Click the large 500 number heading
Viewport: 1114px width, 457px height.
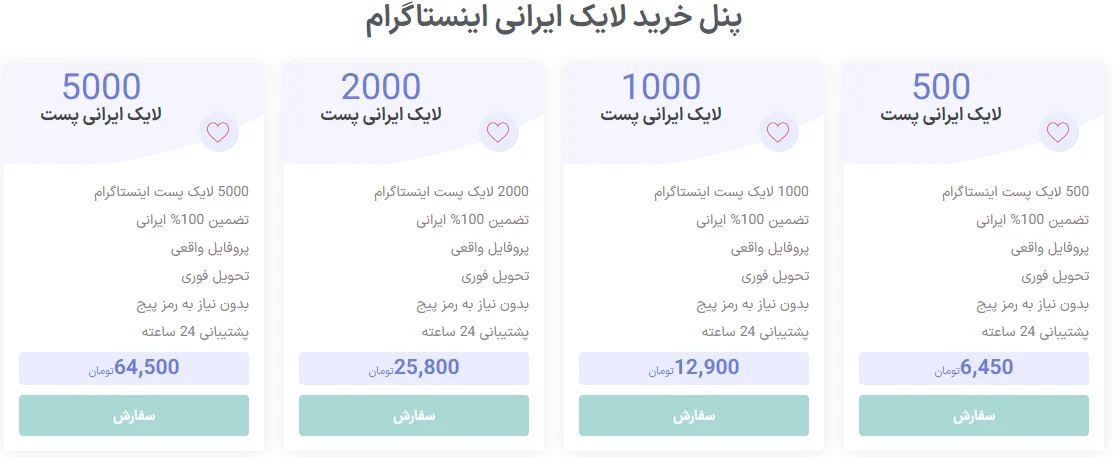pos(941,87)
